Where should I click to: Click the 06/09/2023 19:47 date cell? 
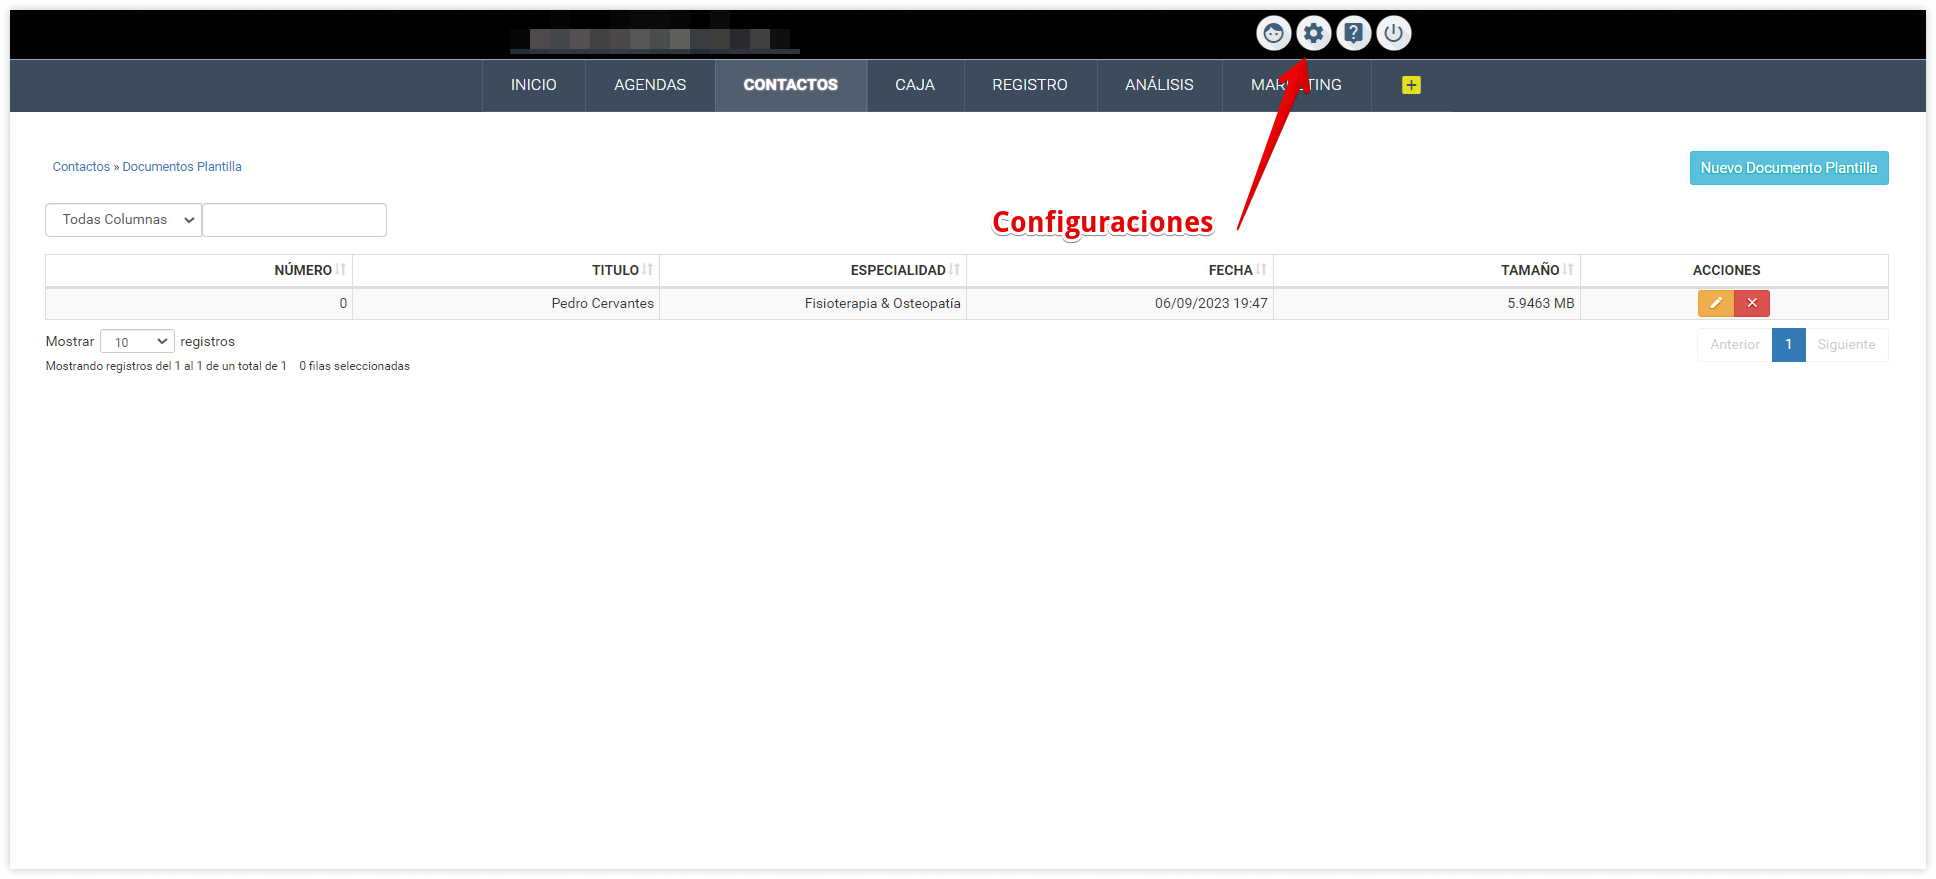pyautogui.click(x=1120, y=303)
